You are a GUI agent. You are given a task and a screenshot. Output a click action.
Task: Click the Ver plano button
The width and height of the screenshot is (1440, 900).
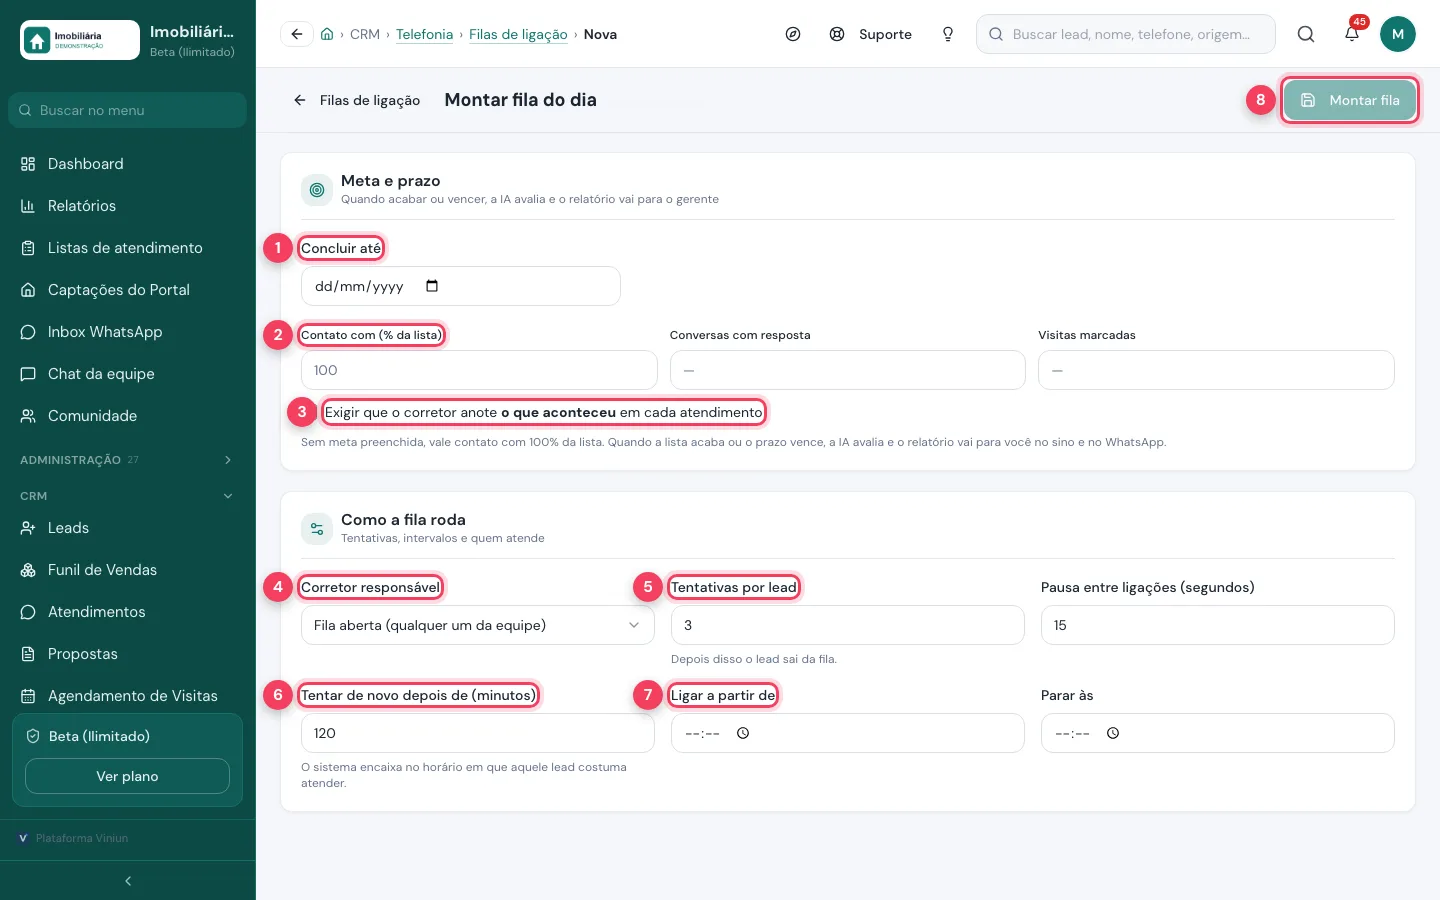127,776
